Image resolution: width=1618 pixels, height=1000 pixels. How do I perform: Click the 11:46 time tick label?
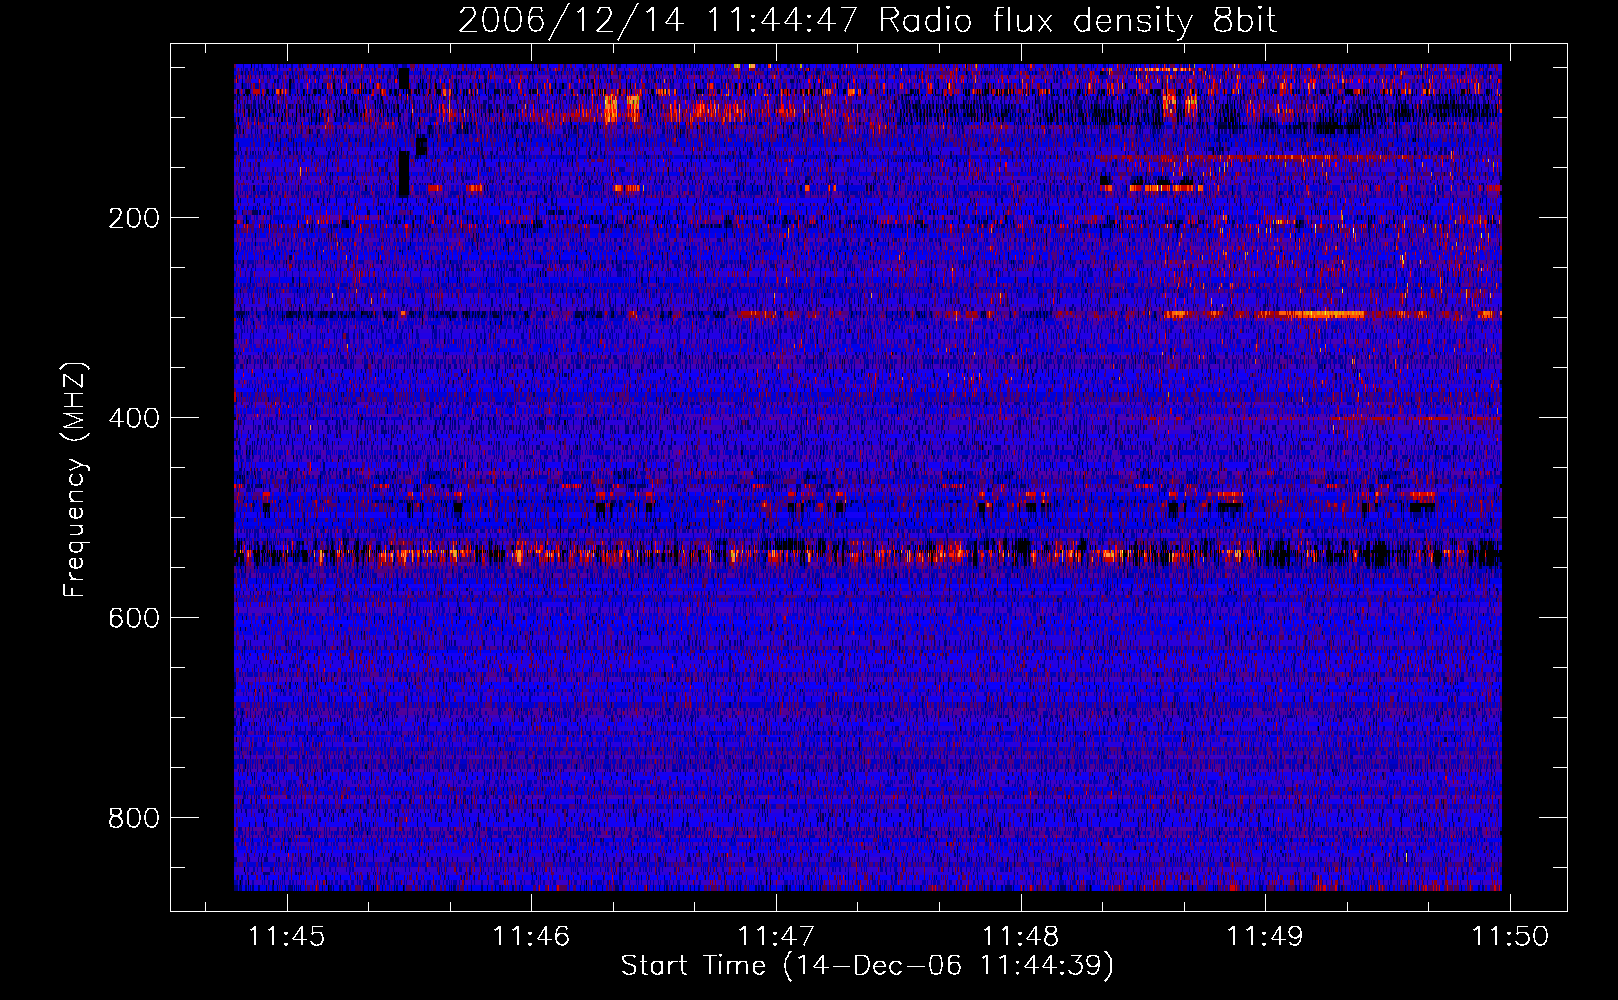click(x=531, y=936)
